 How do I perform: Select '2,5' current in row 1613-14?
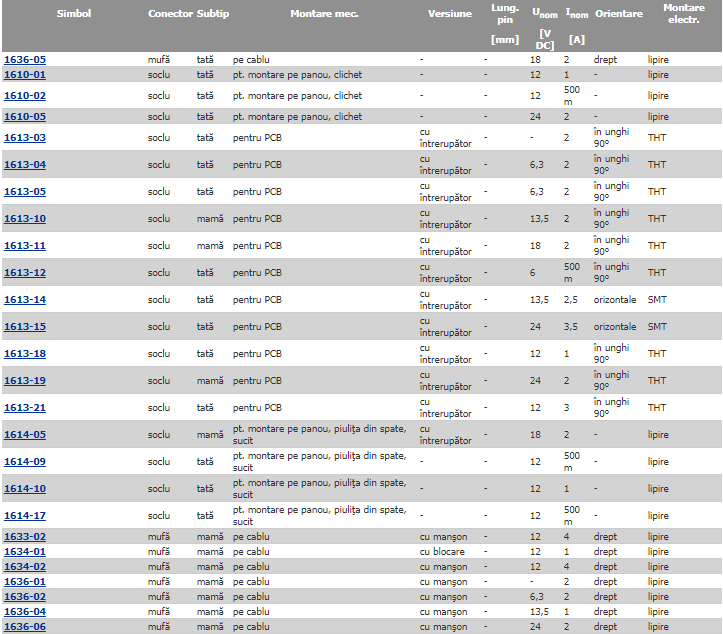tap(570, 300)
